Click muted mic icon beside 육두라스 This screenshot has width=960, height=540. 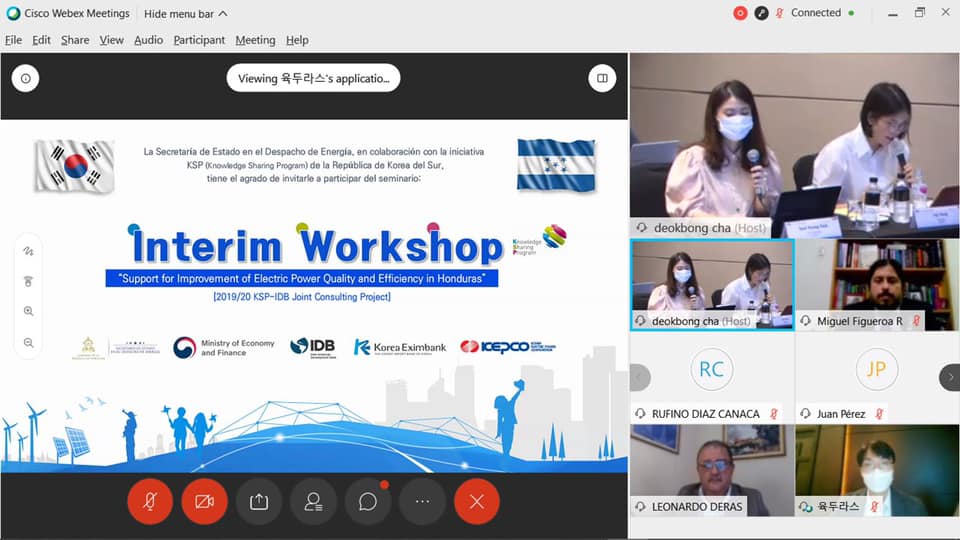[874, 507]
